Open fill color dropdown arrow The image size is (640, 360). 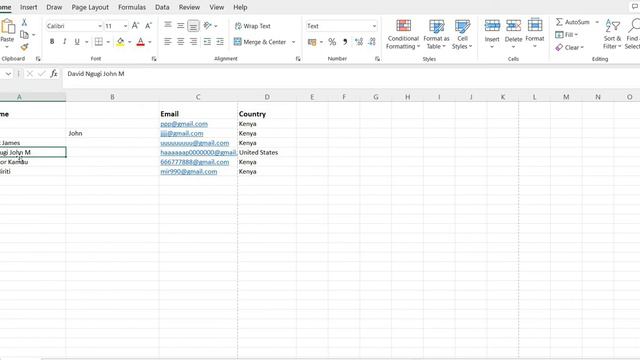(x=129, y=42)
